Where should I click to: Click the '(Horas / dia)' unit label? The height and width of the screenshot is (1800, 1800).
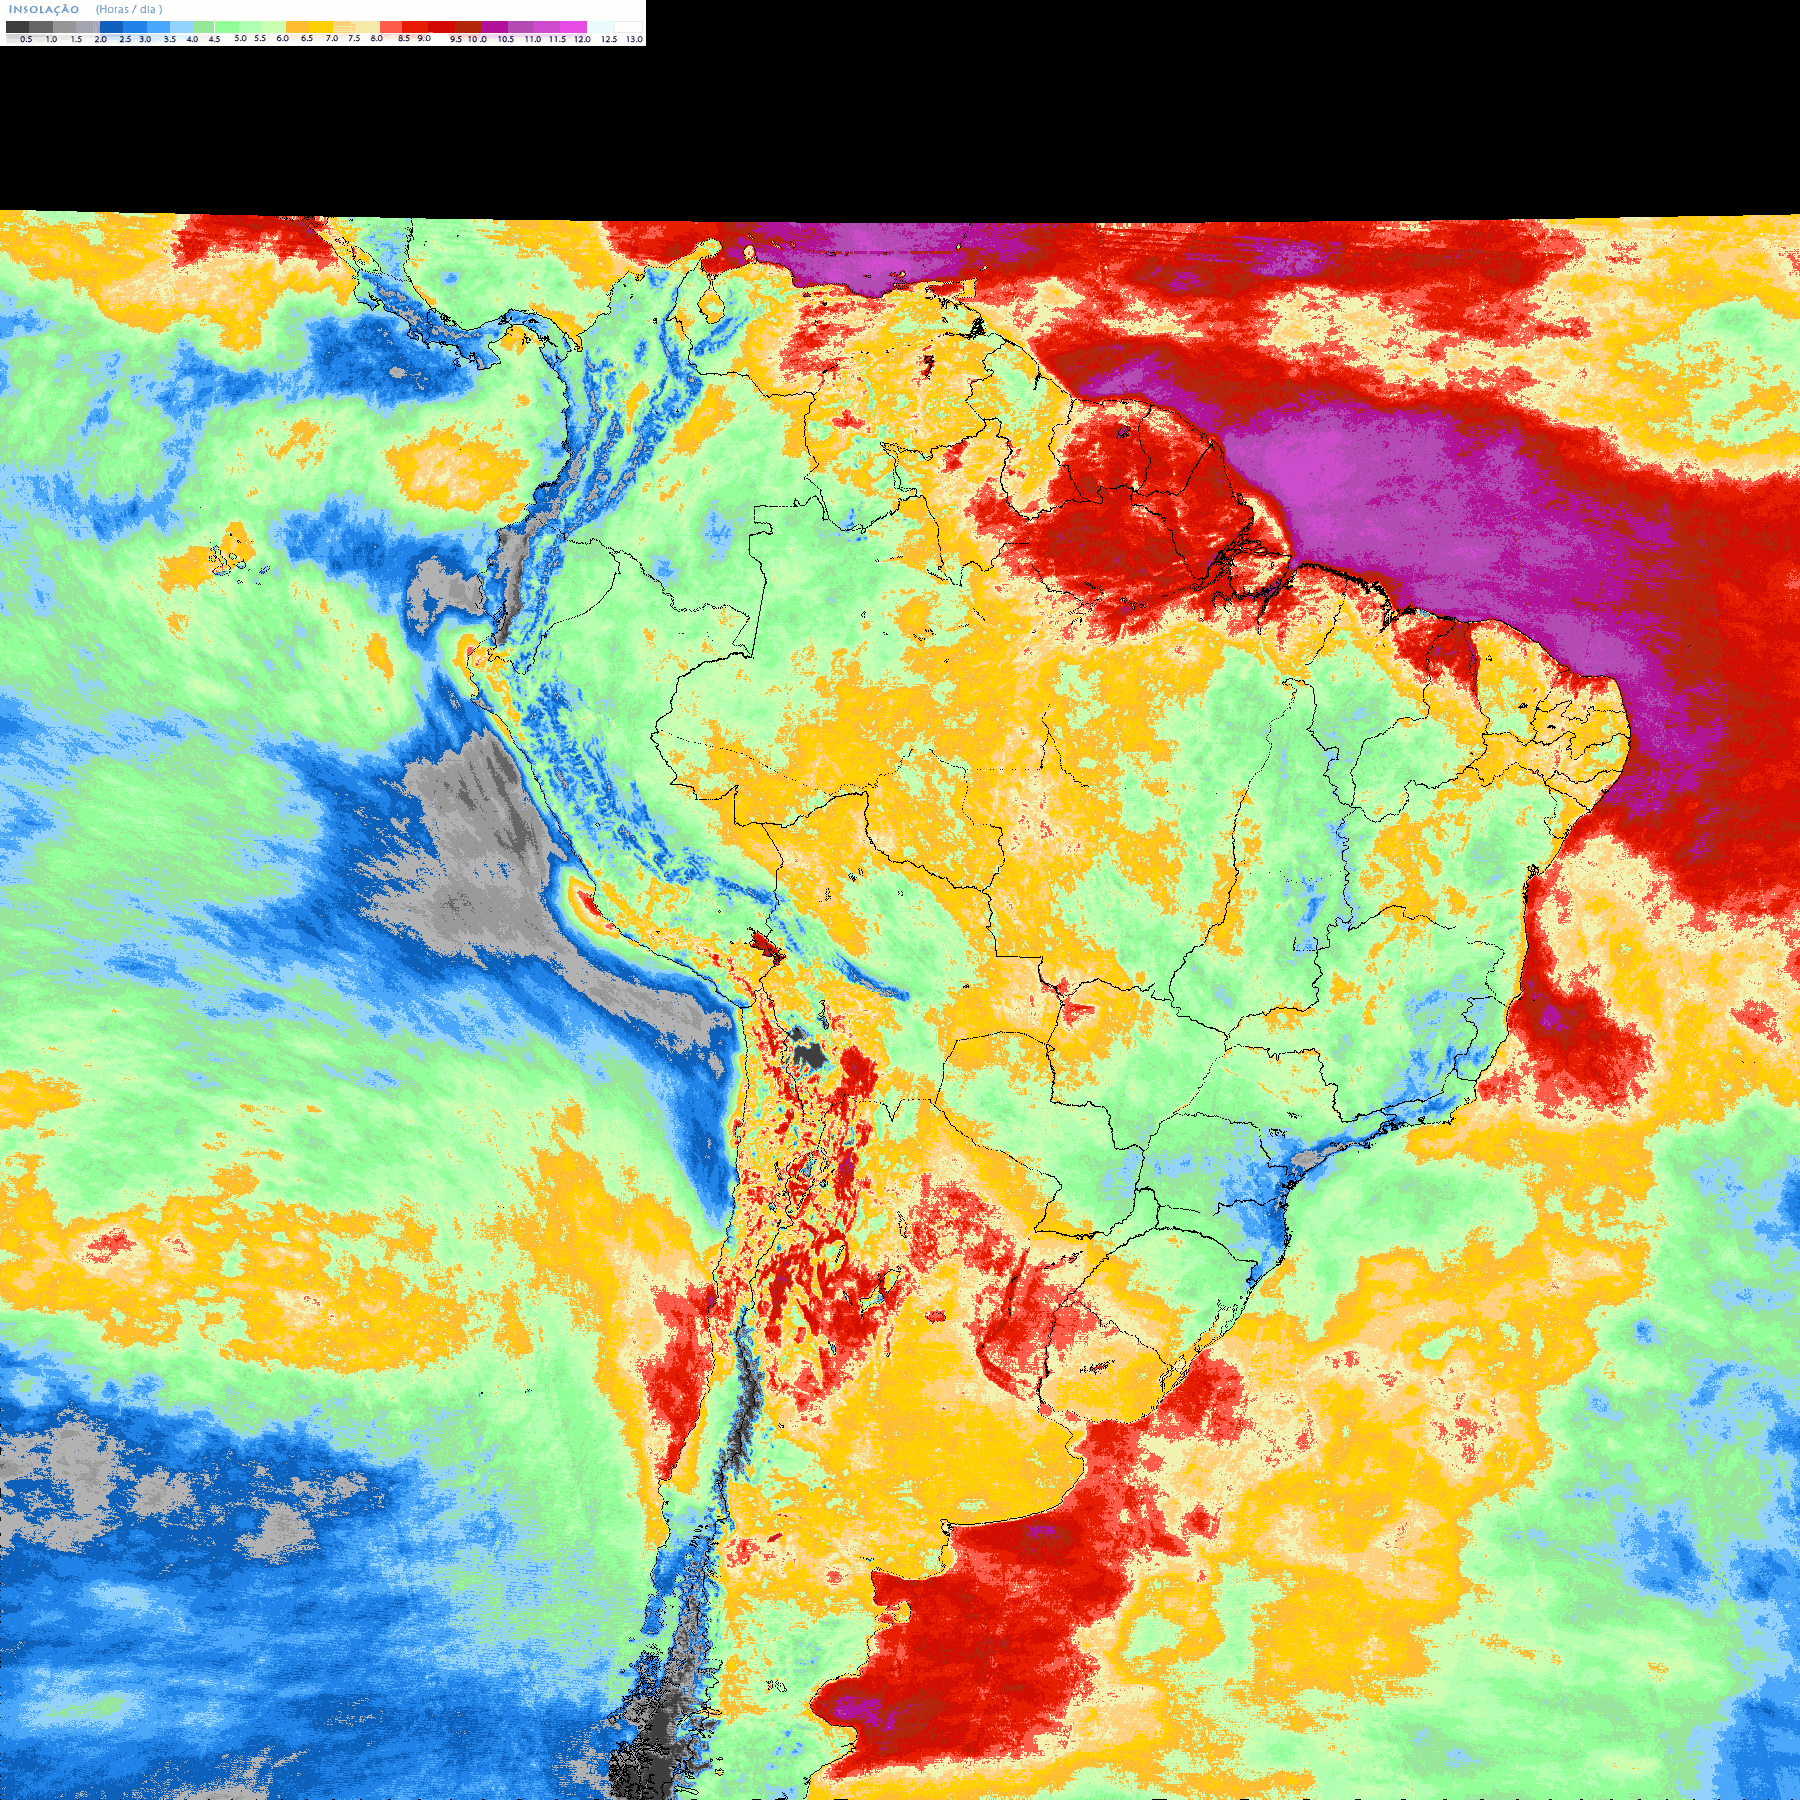click(129, 9)
